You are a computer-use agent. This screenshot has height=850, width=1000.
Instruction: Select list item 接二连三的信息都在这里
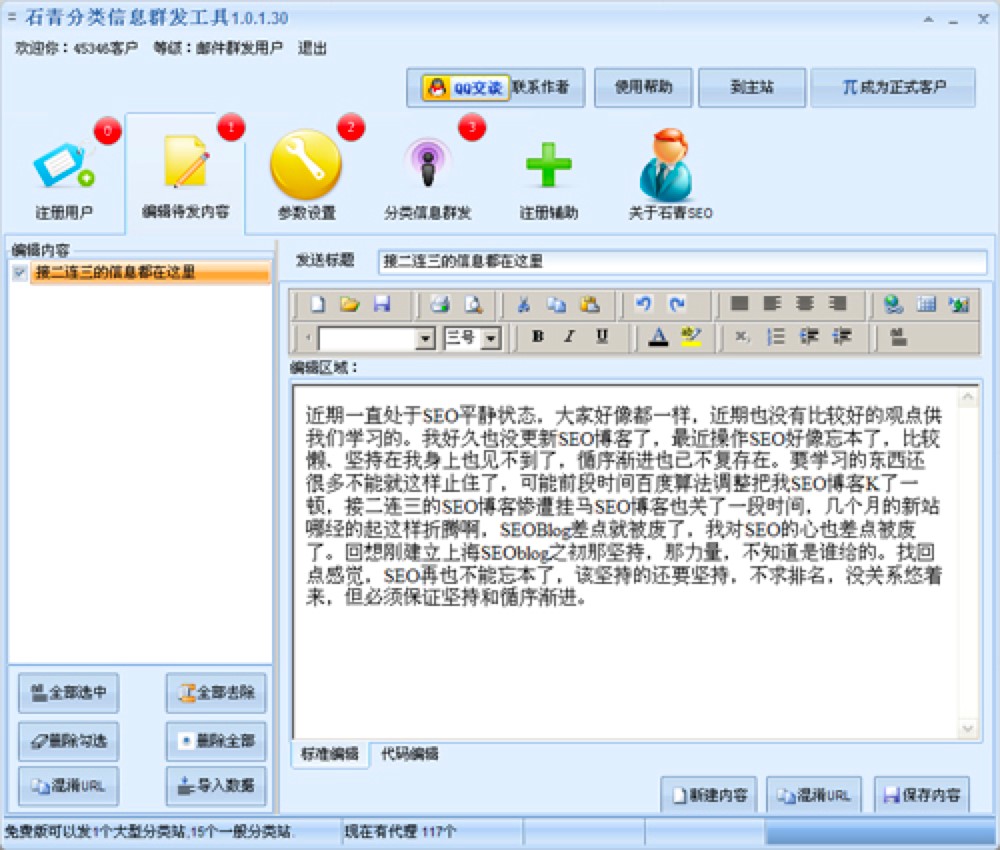click(x=151, y=273)
